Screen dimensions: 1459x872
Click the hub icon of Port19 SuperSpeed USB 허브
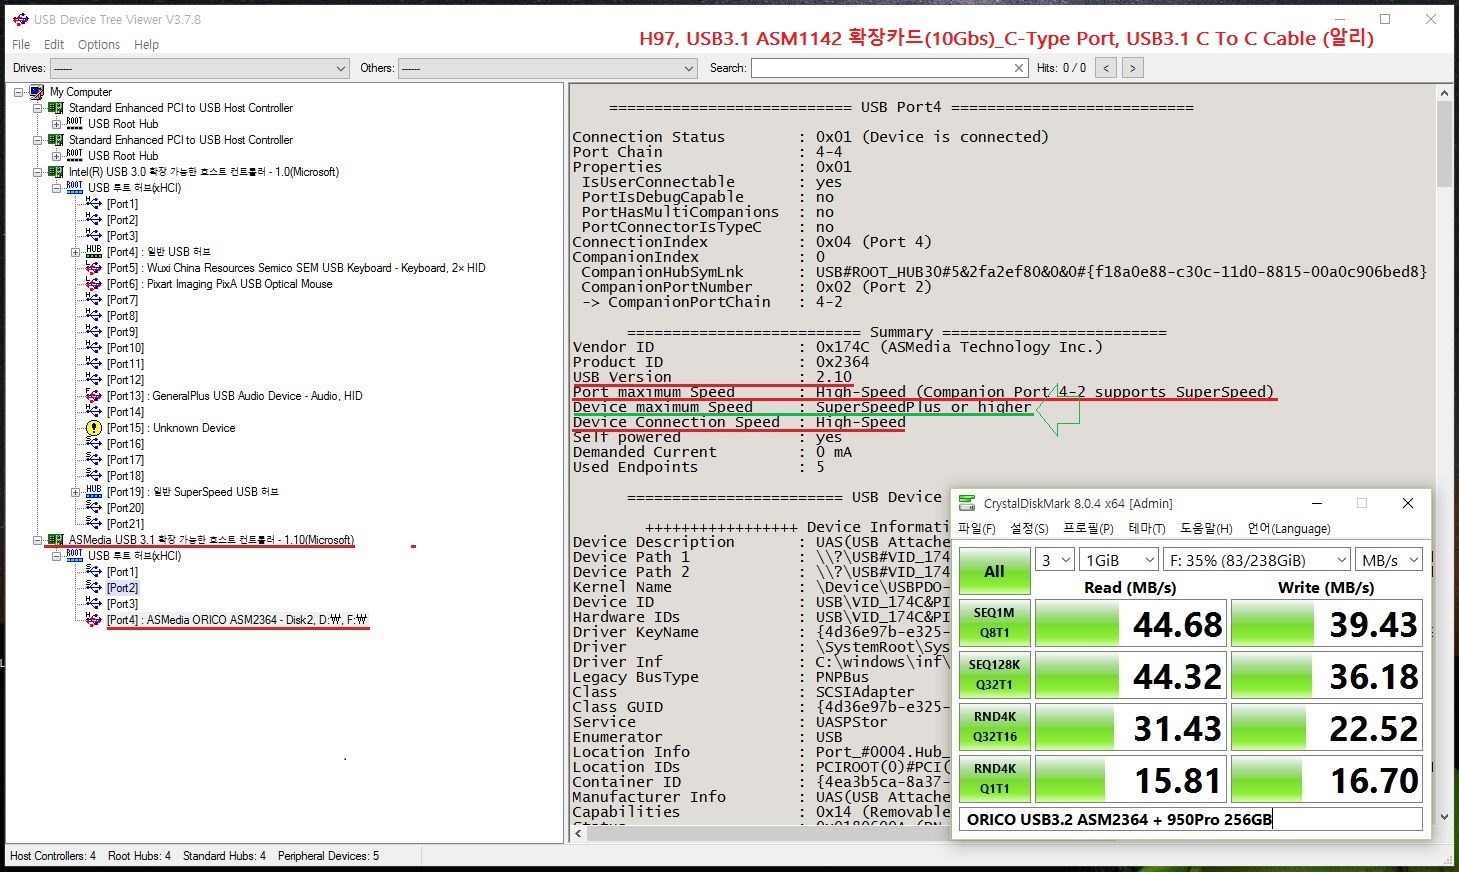[x=94, y=492]
